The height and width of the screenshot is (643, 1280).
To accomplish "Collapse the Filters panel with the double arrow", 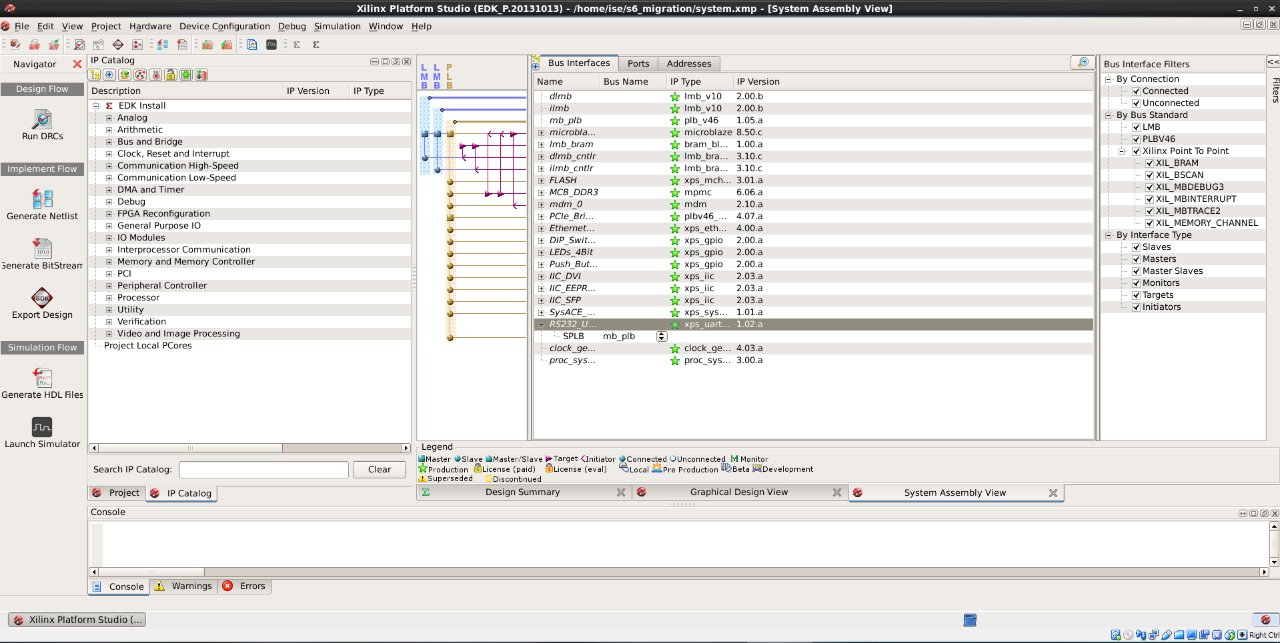I will (x=1273, y=62).
